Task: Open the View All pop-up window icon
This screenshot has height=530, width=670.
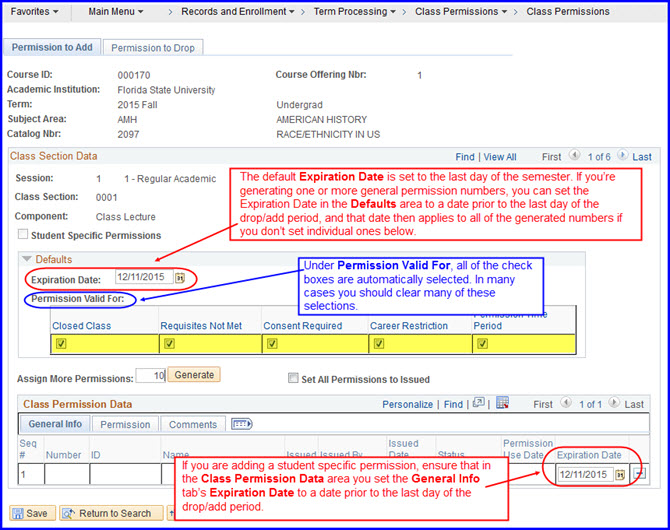Action: [x=479, y=403]
